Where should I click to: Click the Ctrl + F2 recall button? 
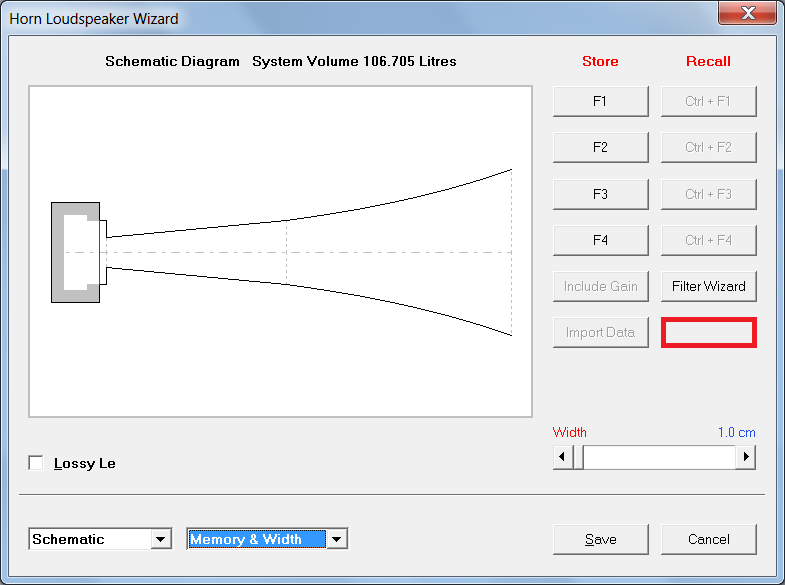click(x=708, y=147)
